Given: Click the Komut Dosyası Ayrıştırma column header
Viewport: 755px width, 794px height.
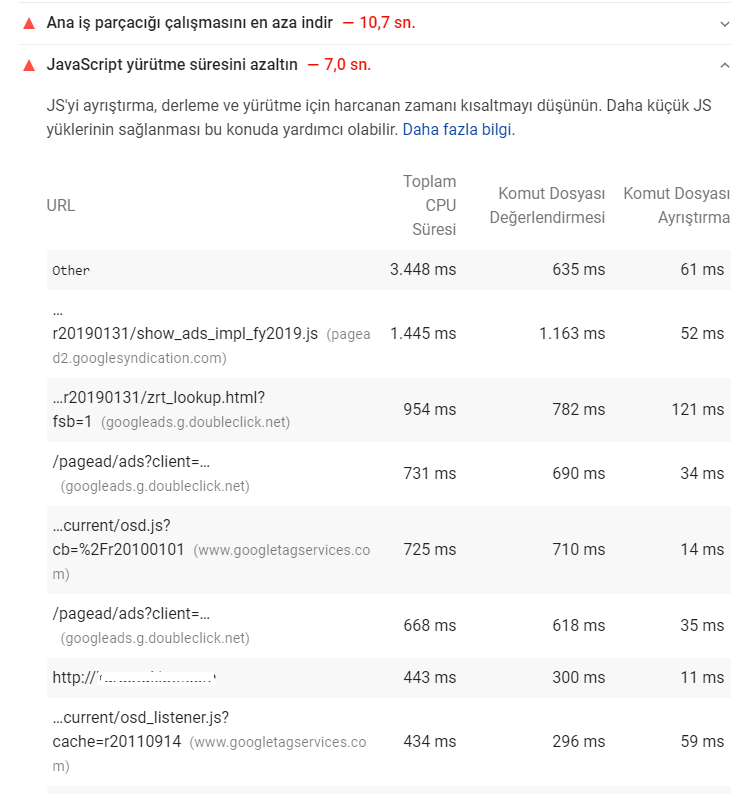Looking at the screenshot, I should click(677, 206).
